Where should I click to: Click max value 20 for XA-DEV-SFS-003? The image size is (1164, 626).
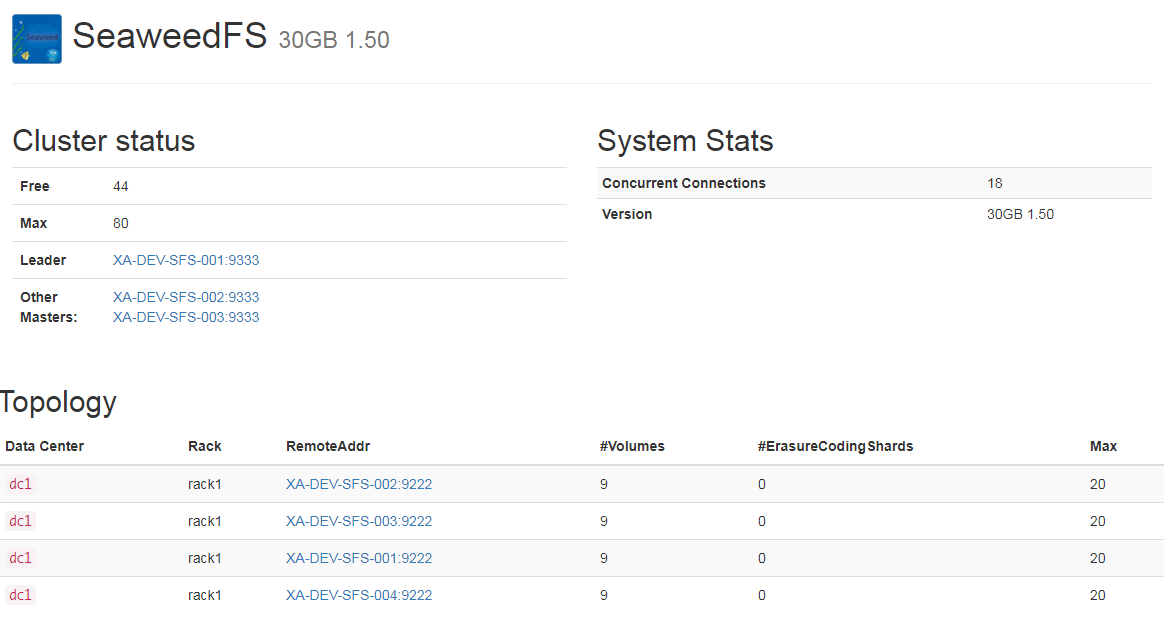(1097, 522)
